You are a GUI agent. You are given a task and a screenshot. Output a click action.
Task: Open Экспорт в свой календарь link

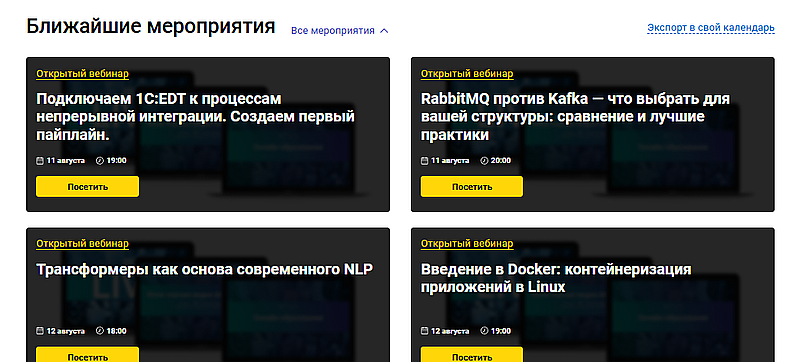point(711,28)
